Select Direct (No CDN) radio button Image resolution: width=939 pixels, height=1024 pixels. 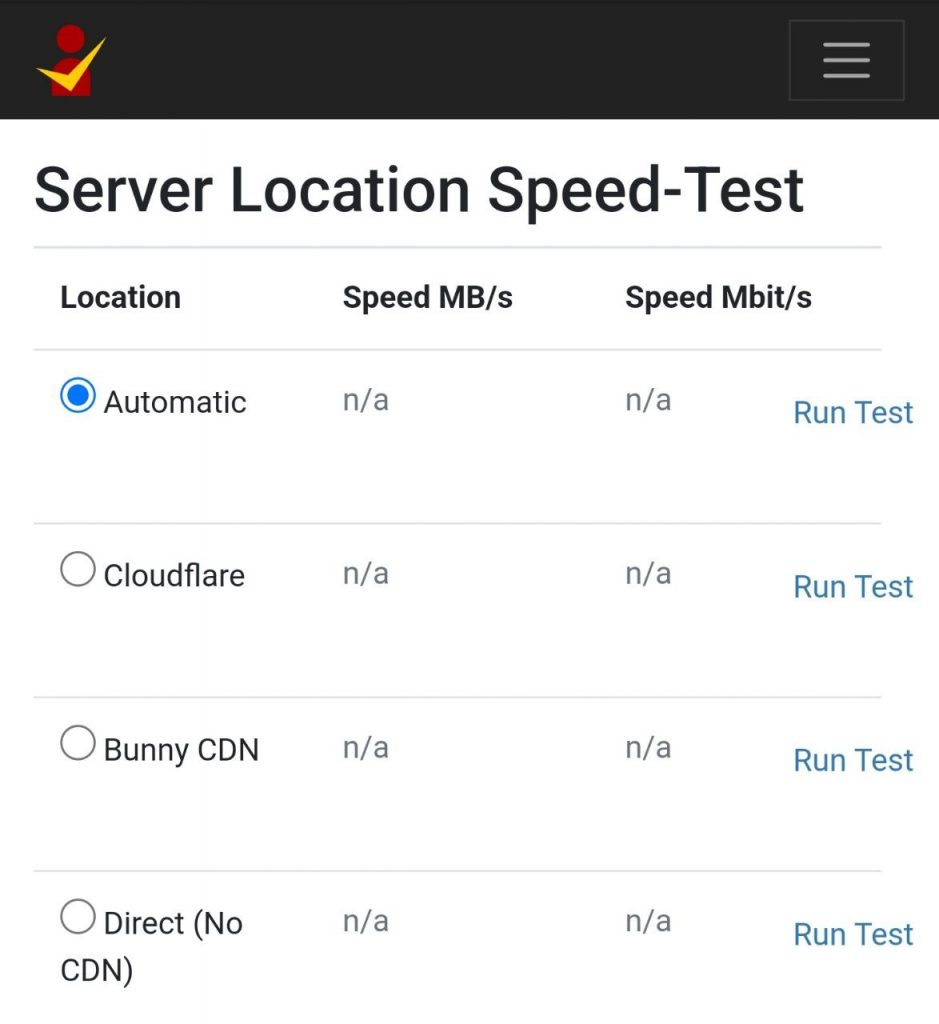click(78, 916)
